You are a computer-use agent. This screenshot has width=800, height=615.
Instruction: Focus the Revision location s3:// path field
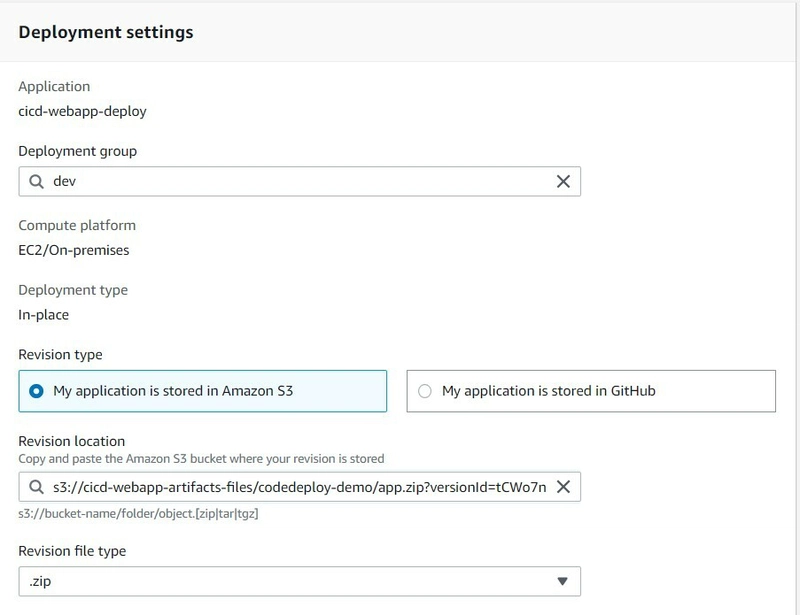point(299,487)
